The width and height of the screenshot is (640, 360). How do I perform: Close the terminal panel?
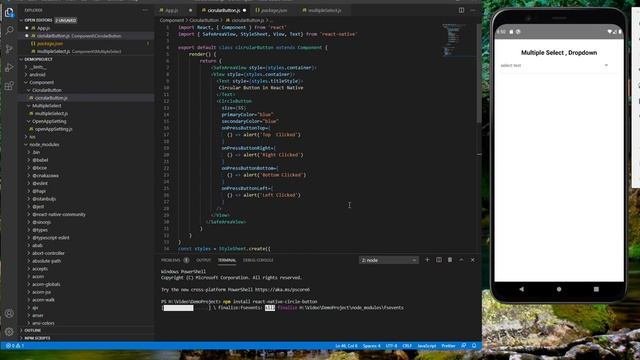pos(473,260)
